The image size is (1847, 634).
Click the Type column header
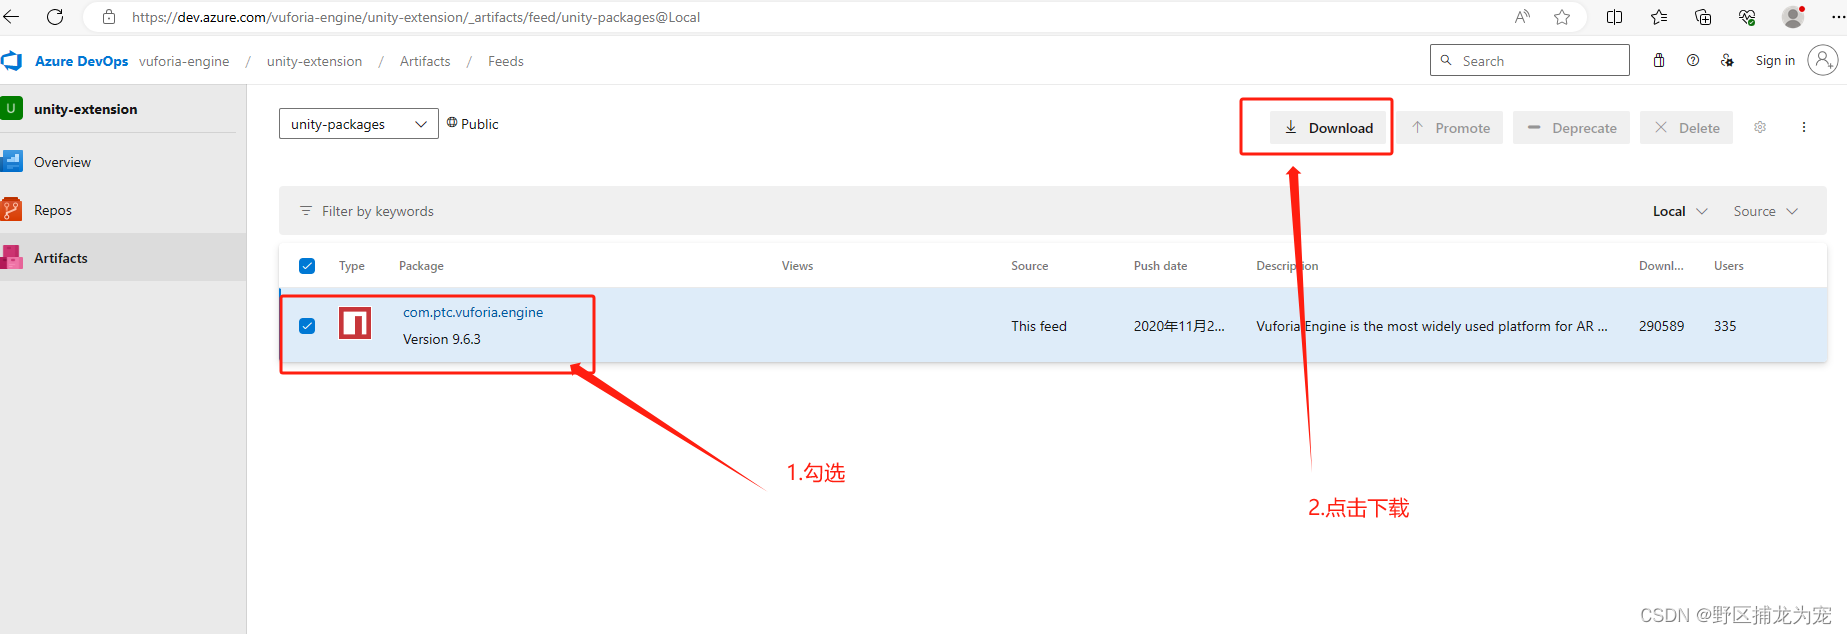(x=351, y=266)
